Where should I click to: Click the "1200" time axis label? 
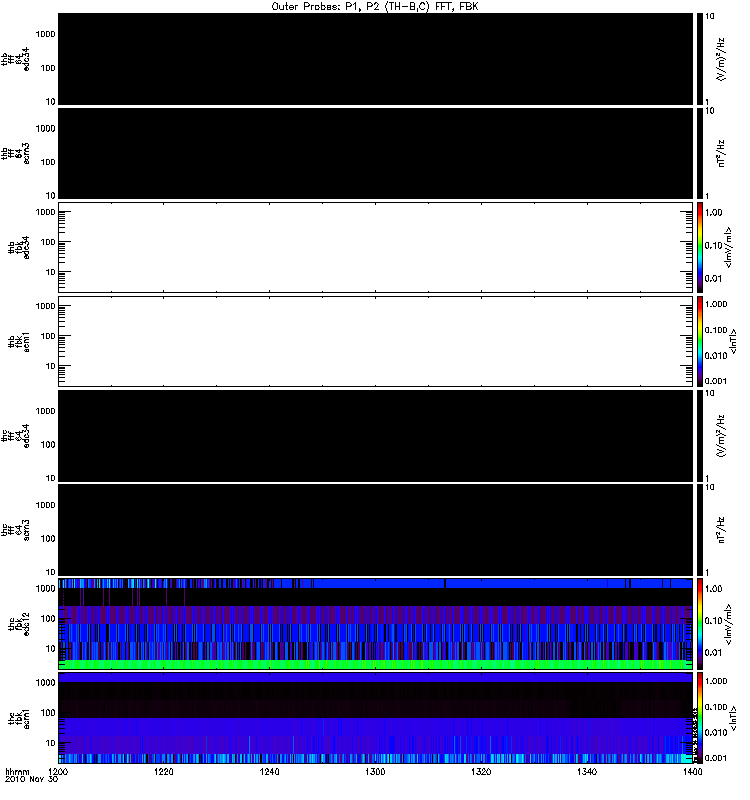(x=58, y=771)
